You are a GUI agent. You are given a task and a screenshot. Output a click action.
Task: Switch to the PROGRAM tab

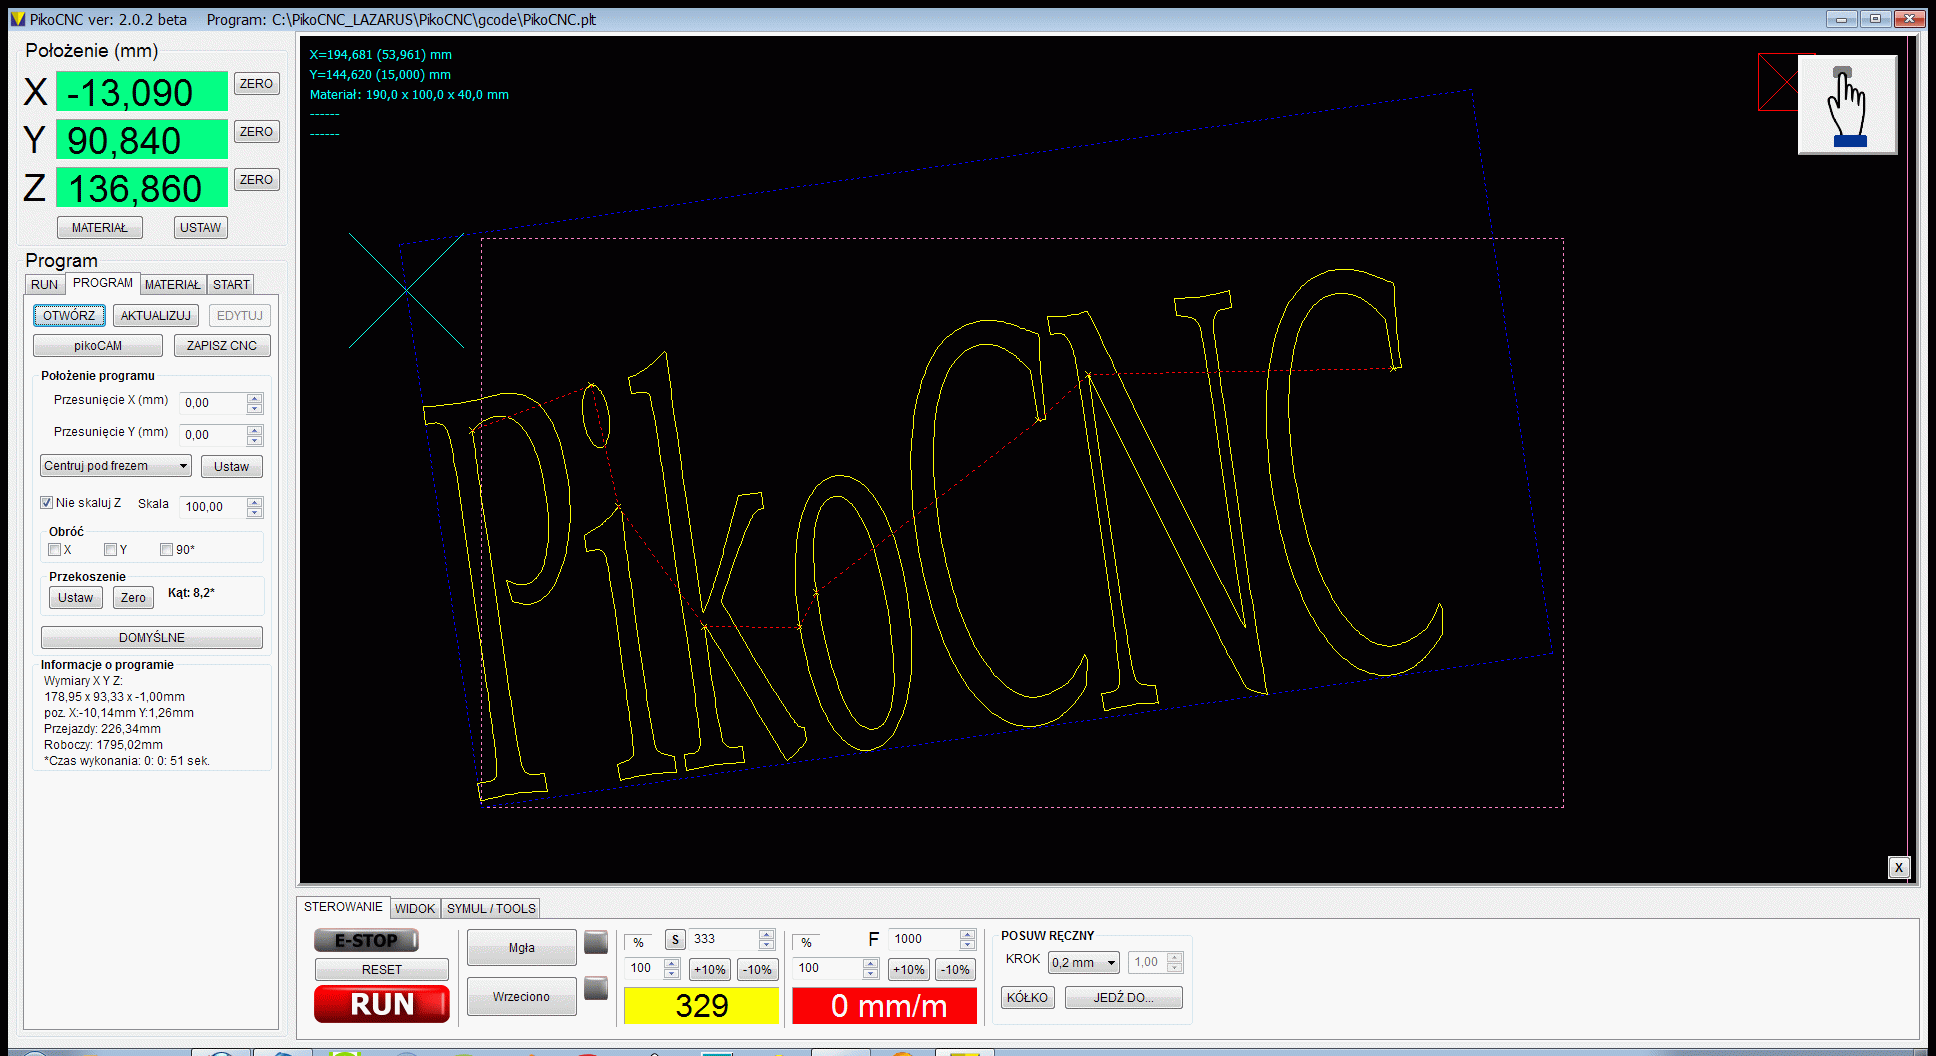(103, 283)
